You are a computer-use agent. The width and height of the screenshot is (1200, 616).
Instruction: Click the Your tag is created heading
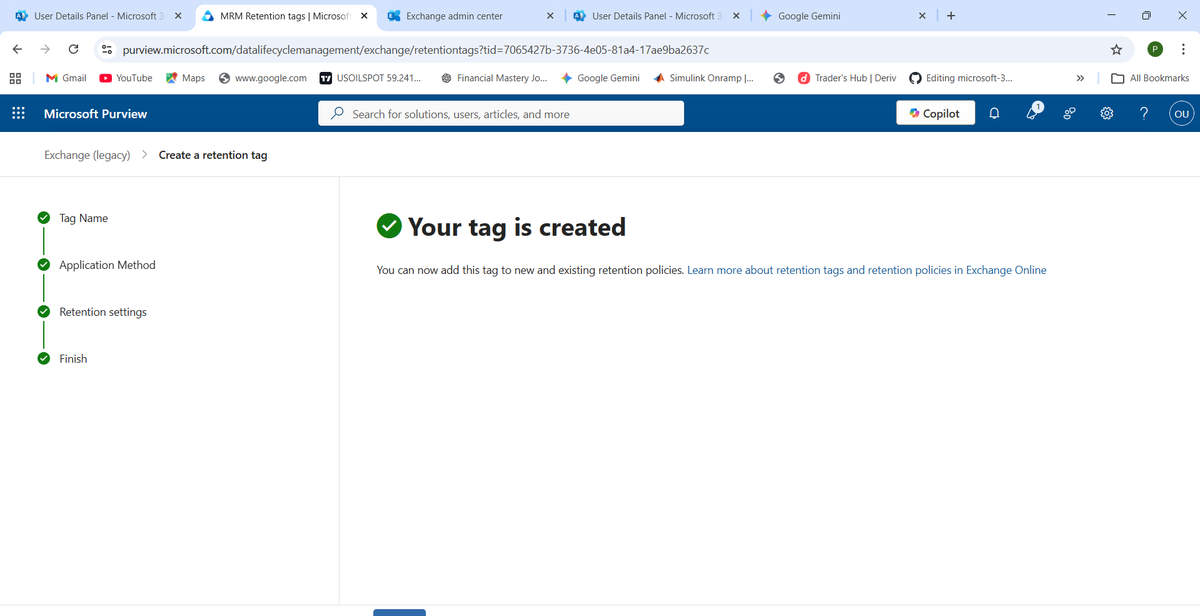[517, 227]
